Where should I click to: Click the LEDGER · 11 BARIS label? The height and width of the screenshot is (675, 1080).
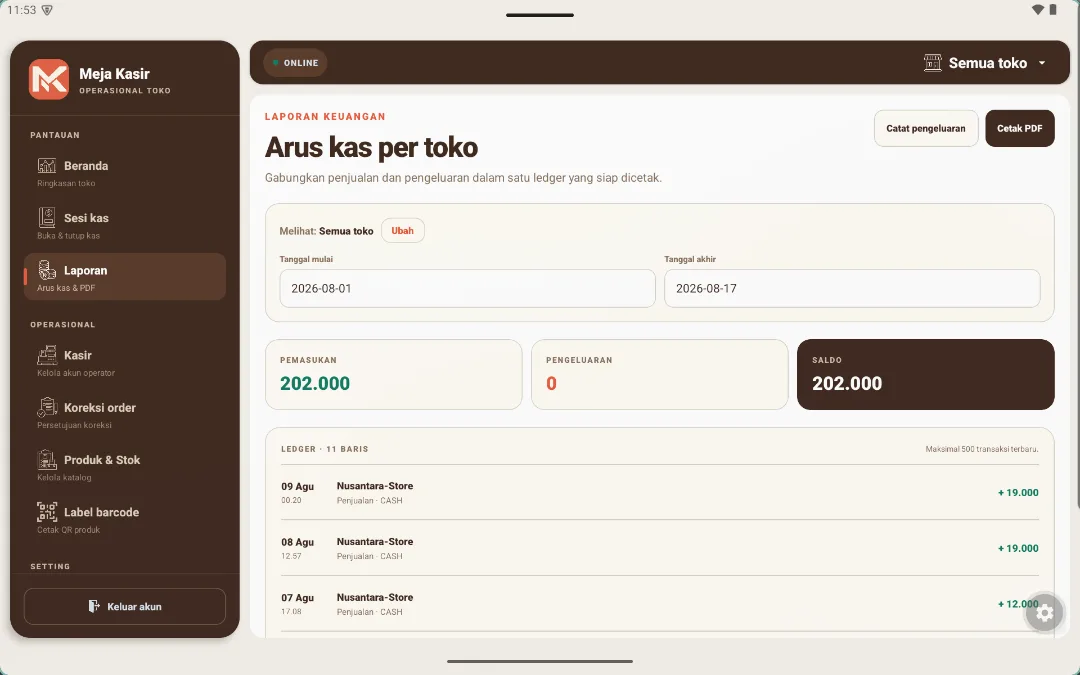click(324, 449)
